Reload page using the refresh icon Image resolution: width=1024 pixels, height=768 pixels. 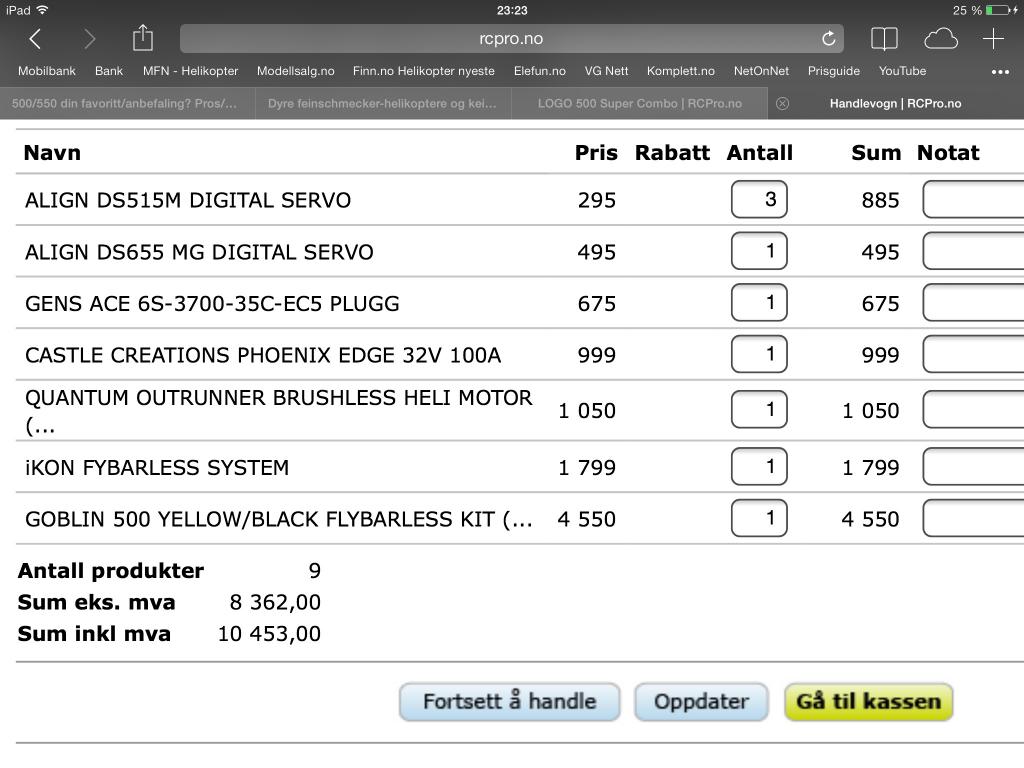click(828, 39)
